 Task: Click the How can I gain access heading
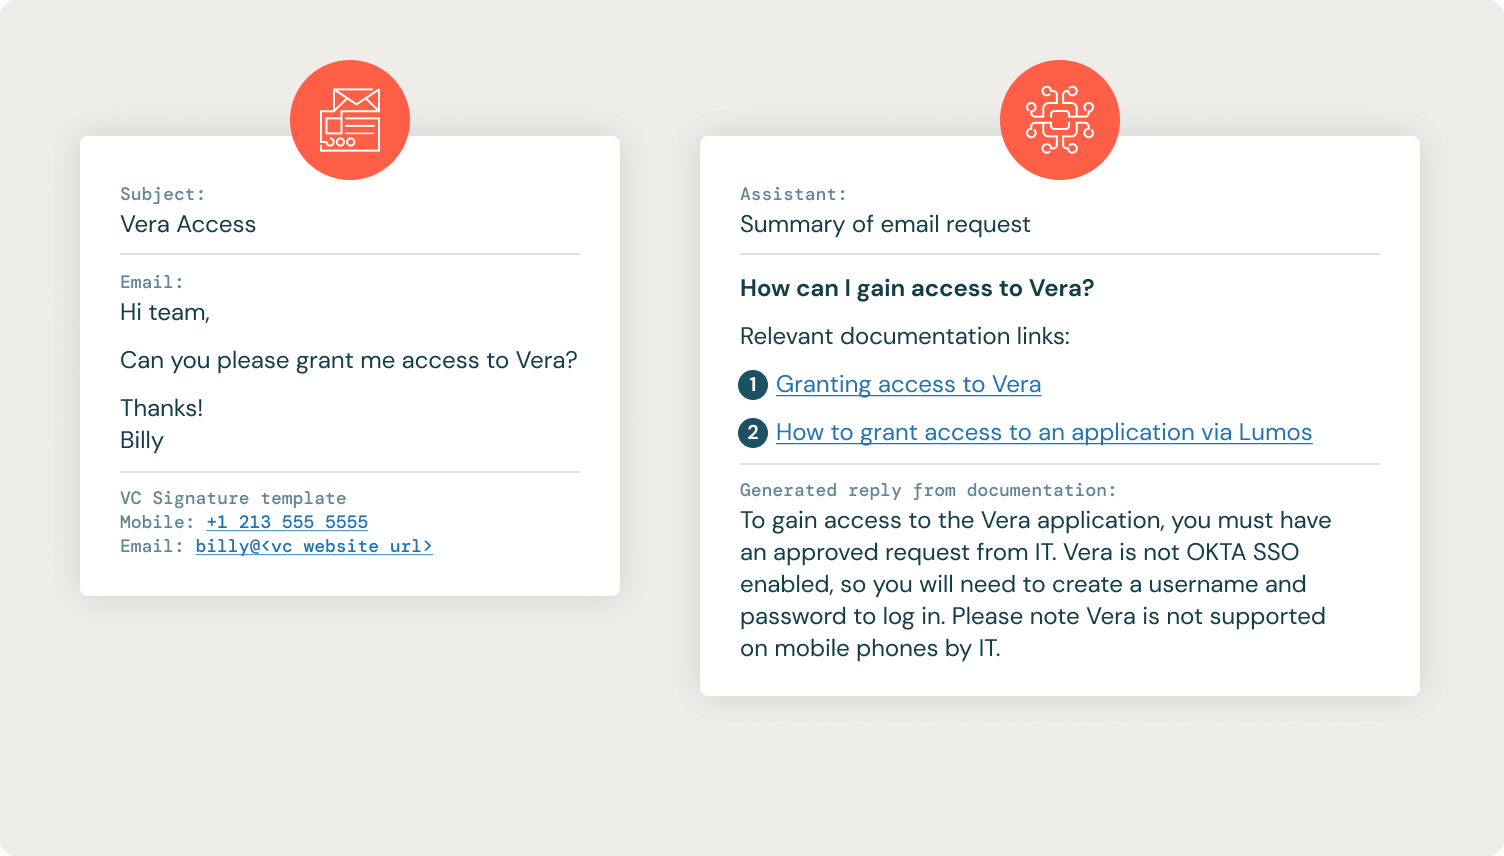(x=916, y=289)
